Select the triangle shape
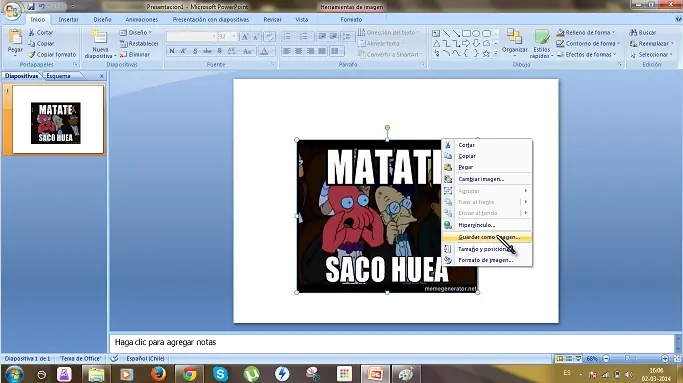The image size is (683, 383). coord(436,43)
